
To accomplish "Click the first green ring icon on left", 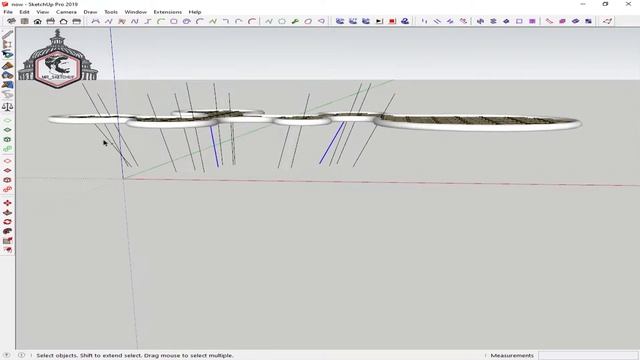I will 7,121.
